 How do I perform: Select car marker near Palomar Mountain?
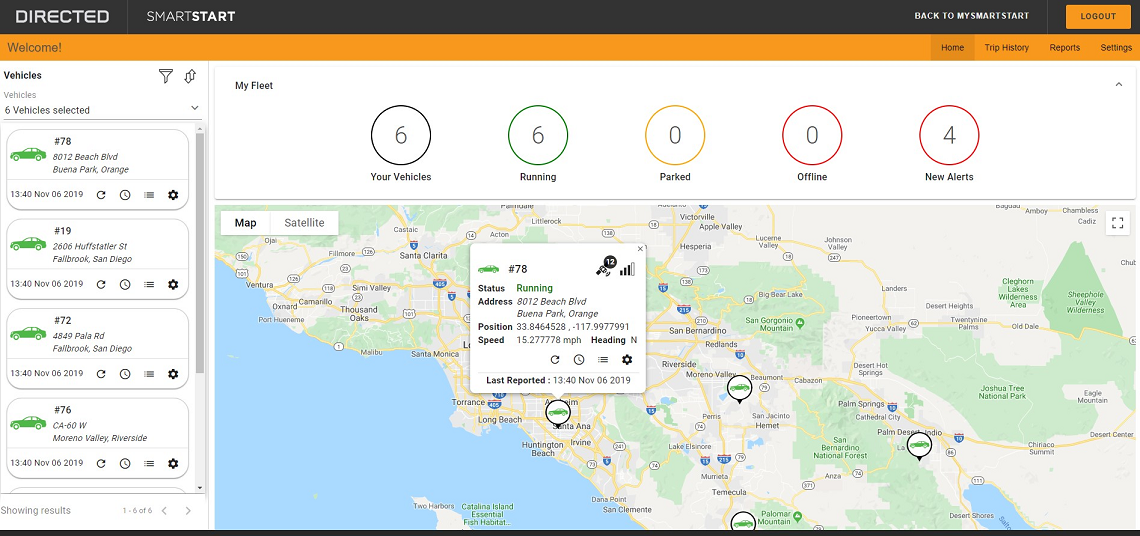(x=743, y=521)
